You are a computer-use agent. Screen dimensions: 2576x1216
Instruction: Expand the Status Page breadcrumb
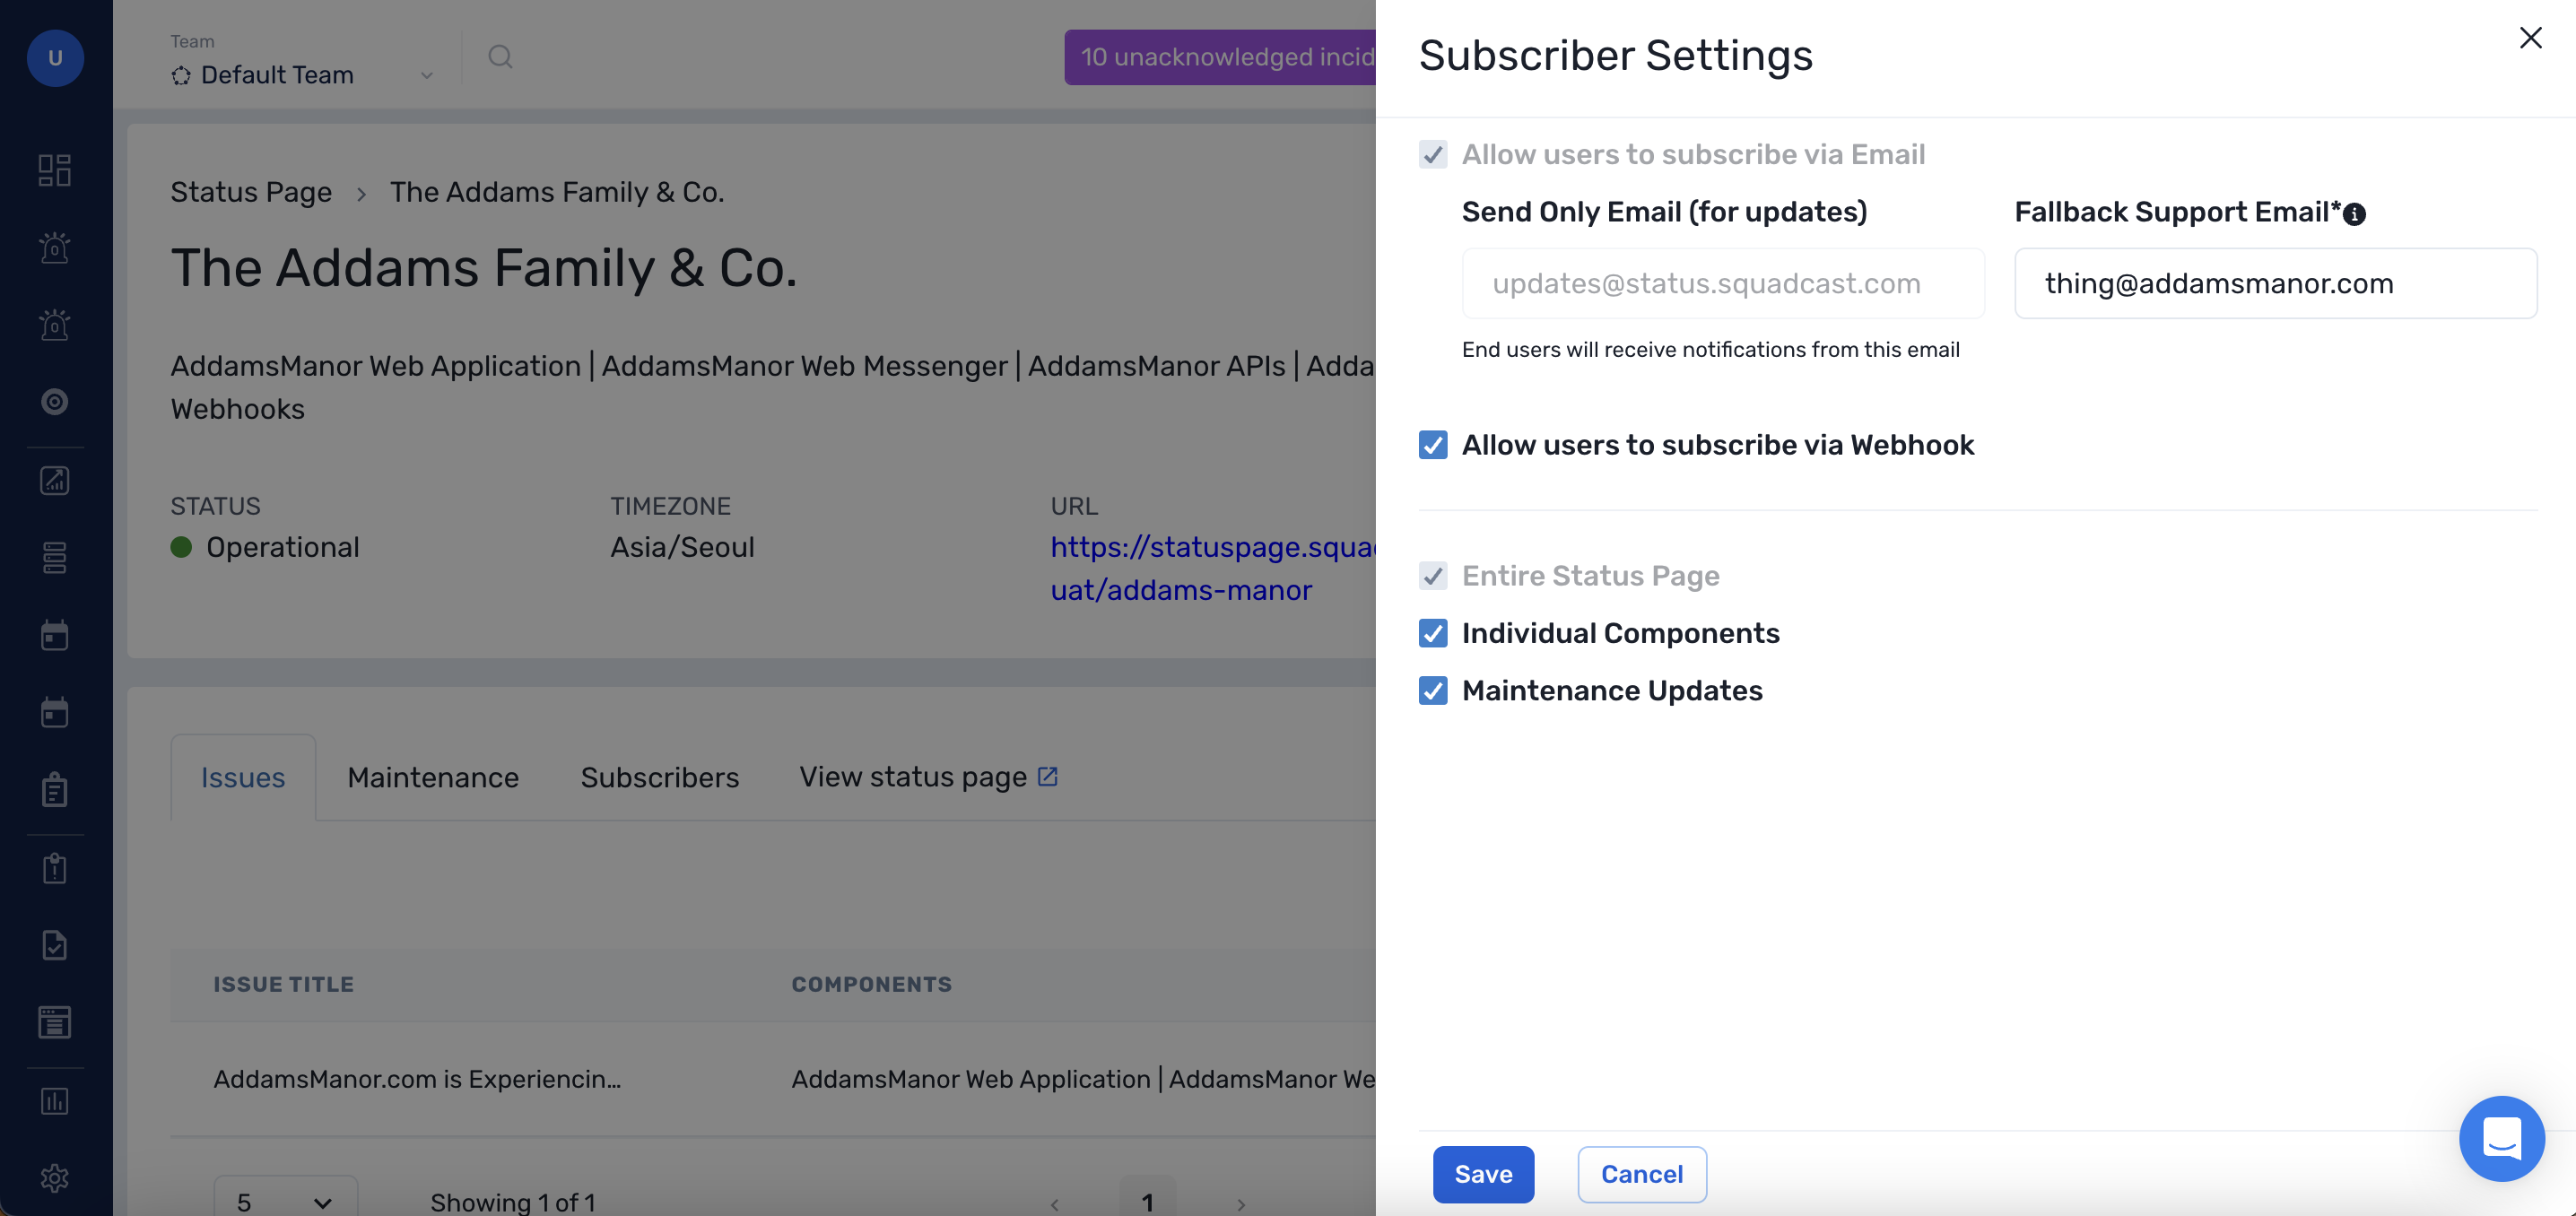[x=251, y=191]
